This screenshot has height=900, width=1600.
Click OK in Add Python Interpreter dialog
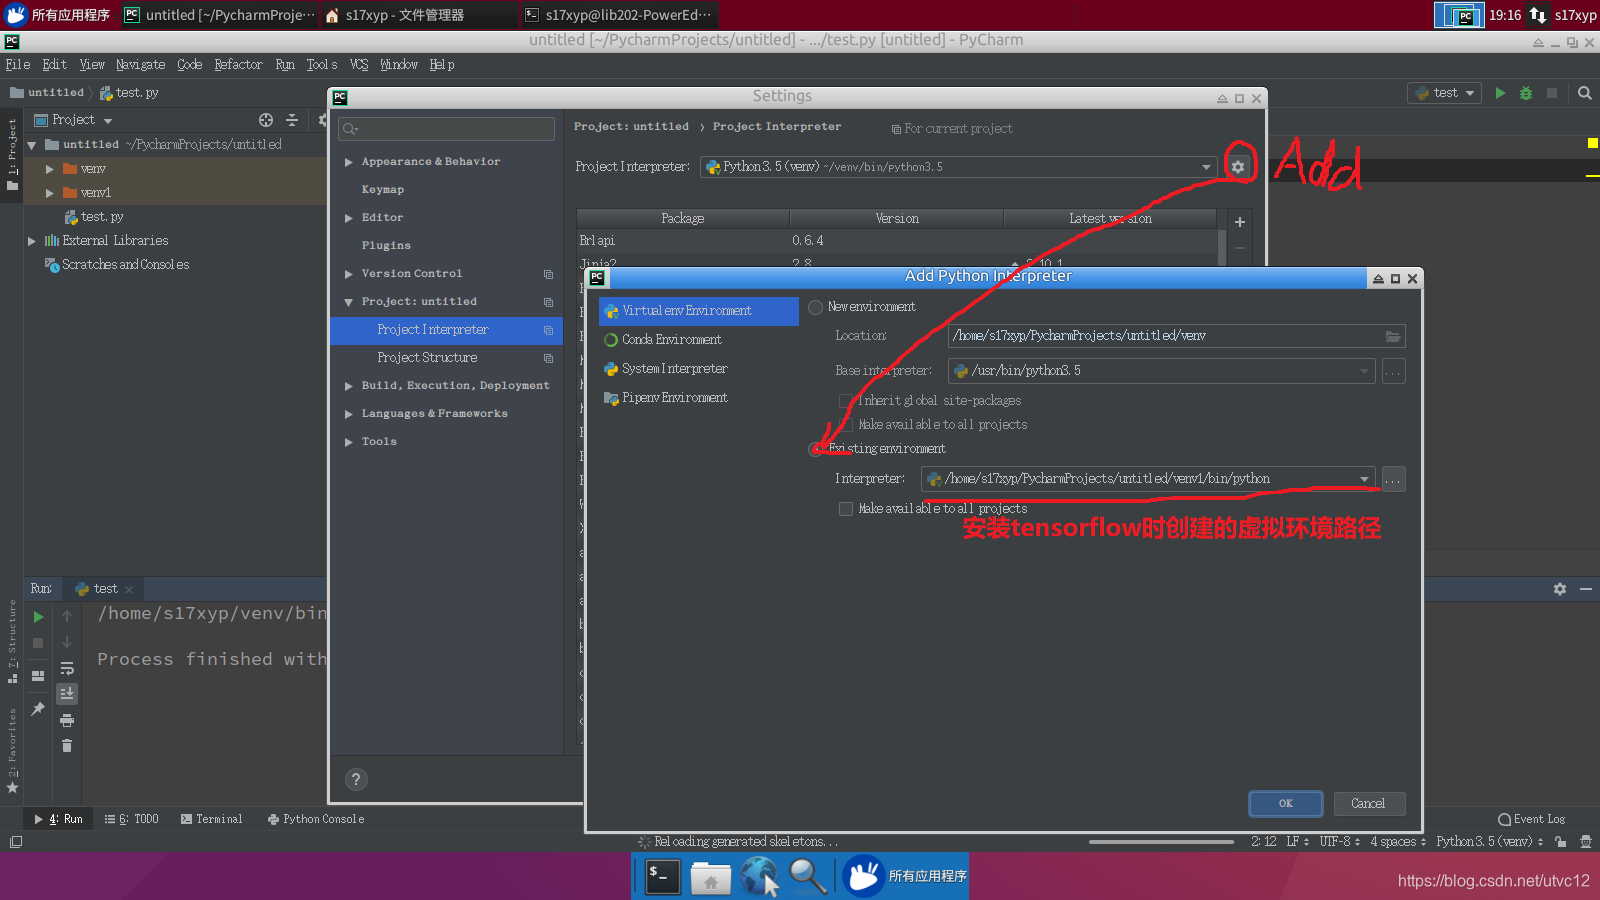[1286, 803]
